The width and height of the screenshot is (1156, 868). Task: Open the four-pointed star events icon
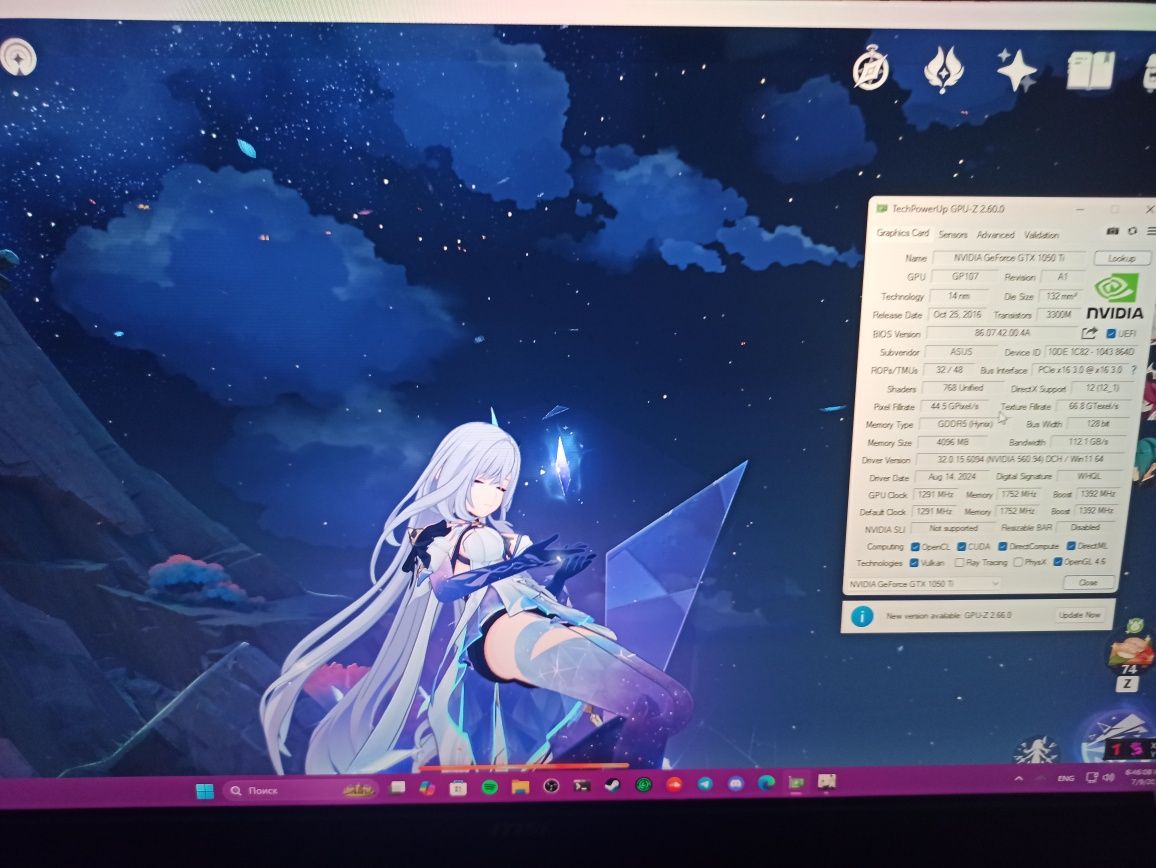click(x=1017, y=69)
